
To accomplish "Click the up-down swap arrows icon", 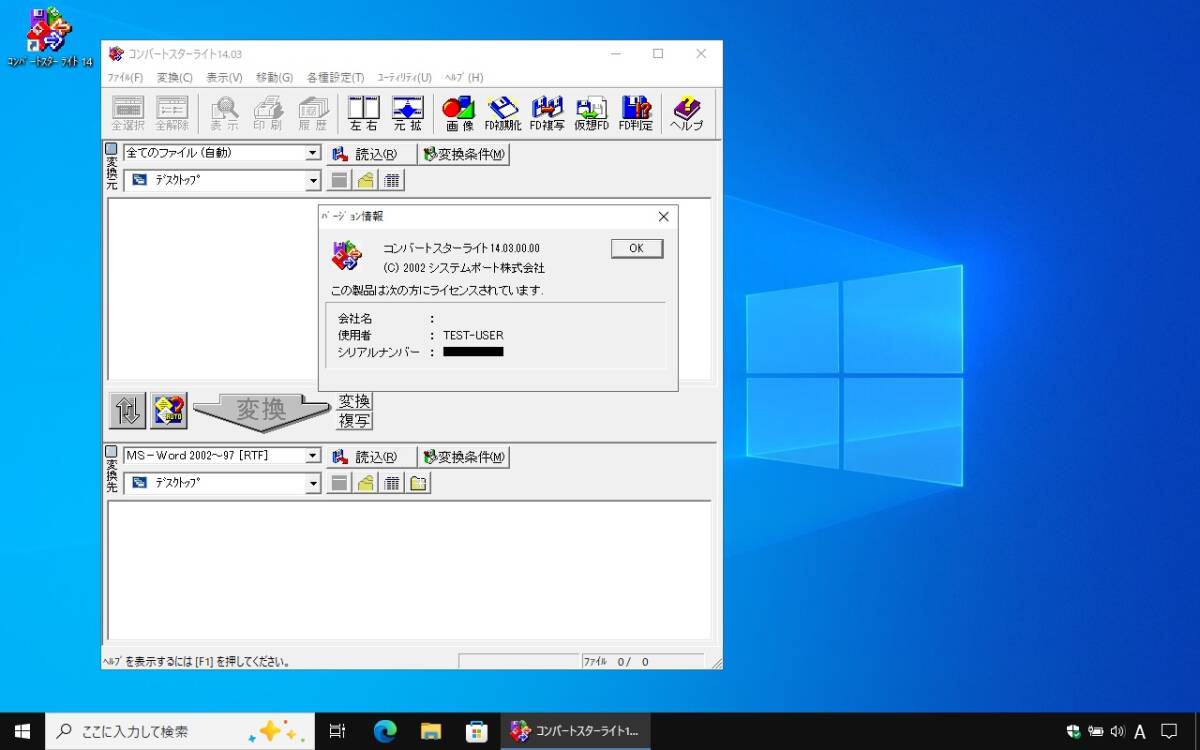I will click(127, 410).
